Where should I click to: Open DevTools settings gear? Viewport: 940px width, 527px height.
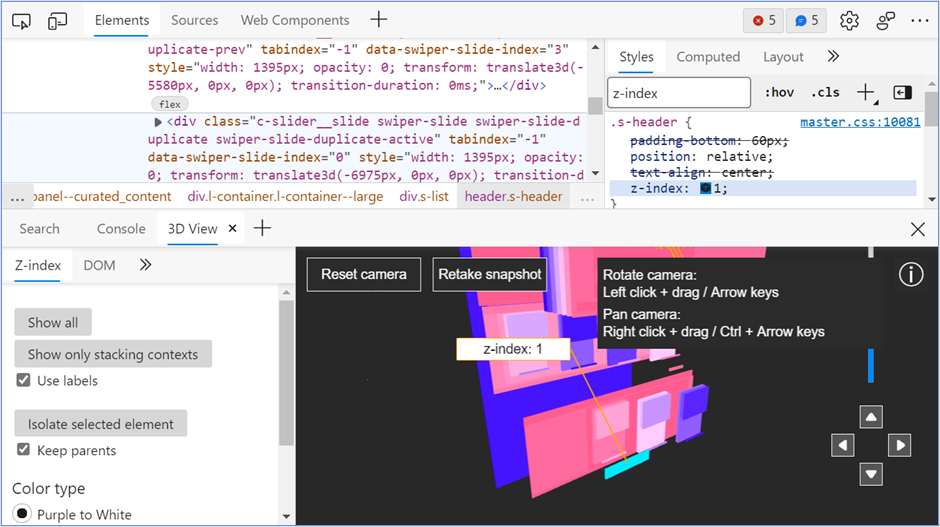pos(849,20)
